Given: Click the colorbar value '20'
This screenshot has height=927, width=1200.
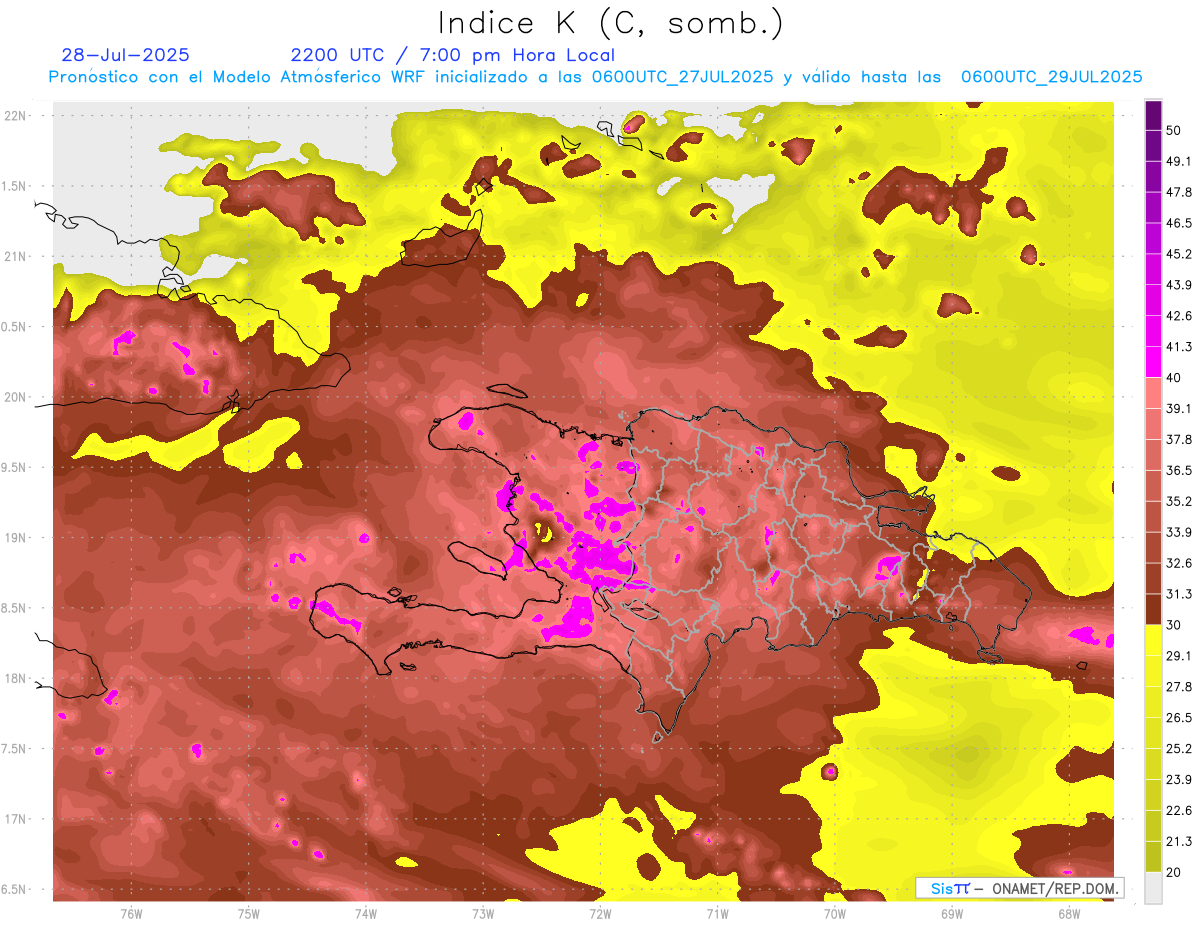Looking at the screenshot, I should click(1175, 872).
